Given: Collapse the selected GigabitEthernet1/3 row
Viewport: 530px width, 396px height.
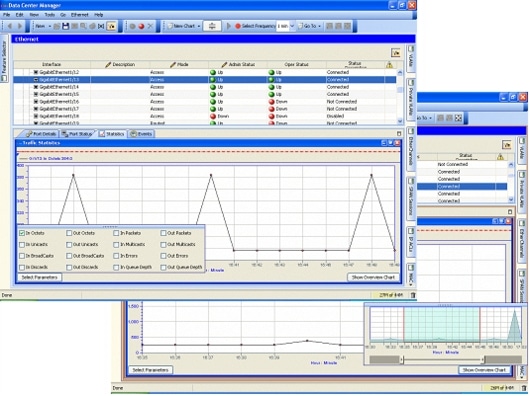Looking at the screenshot, I should (35, 80).
